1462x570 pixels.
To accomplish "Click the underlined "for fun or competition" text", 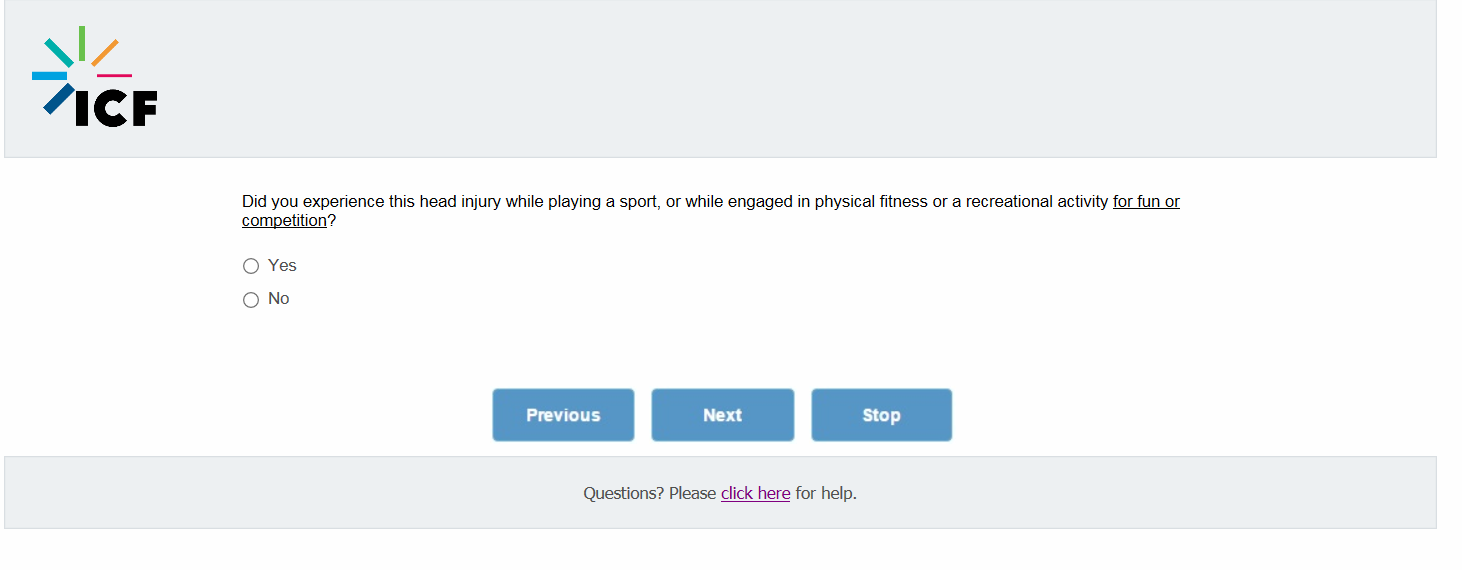I will tap(1146, 202).
